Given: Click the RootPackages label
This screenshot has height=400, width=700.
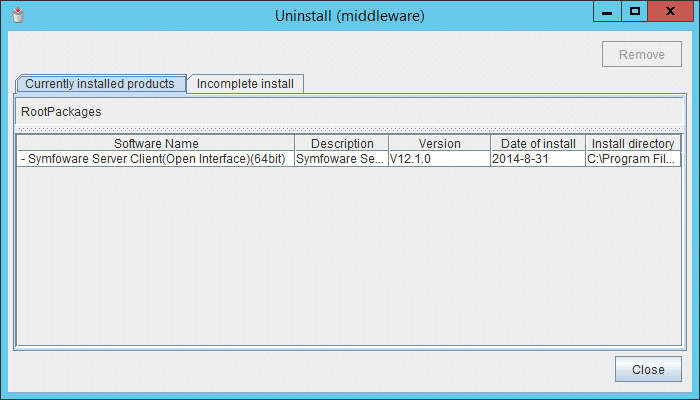Looking at the screenshot, I should click(x=61, y=112).
